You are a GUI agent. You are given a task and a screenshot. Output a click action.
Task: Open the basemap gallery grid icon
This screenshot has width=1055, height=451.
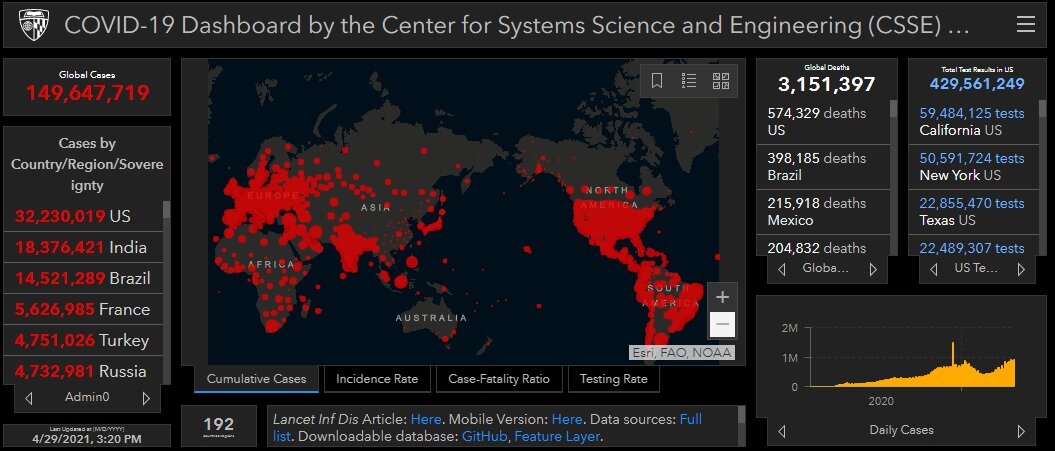point(721,81)
